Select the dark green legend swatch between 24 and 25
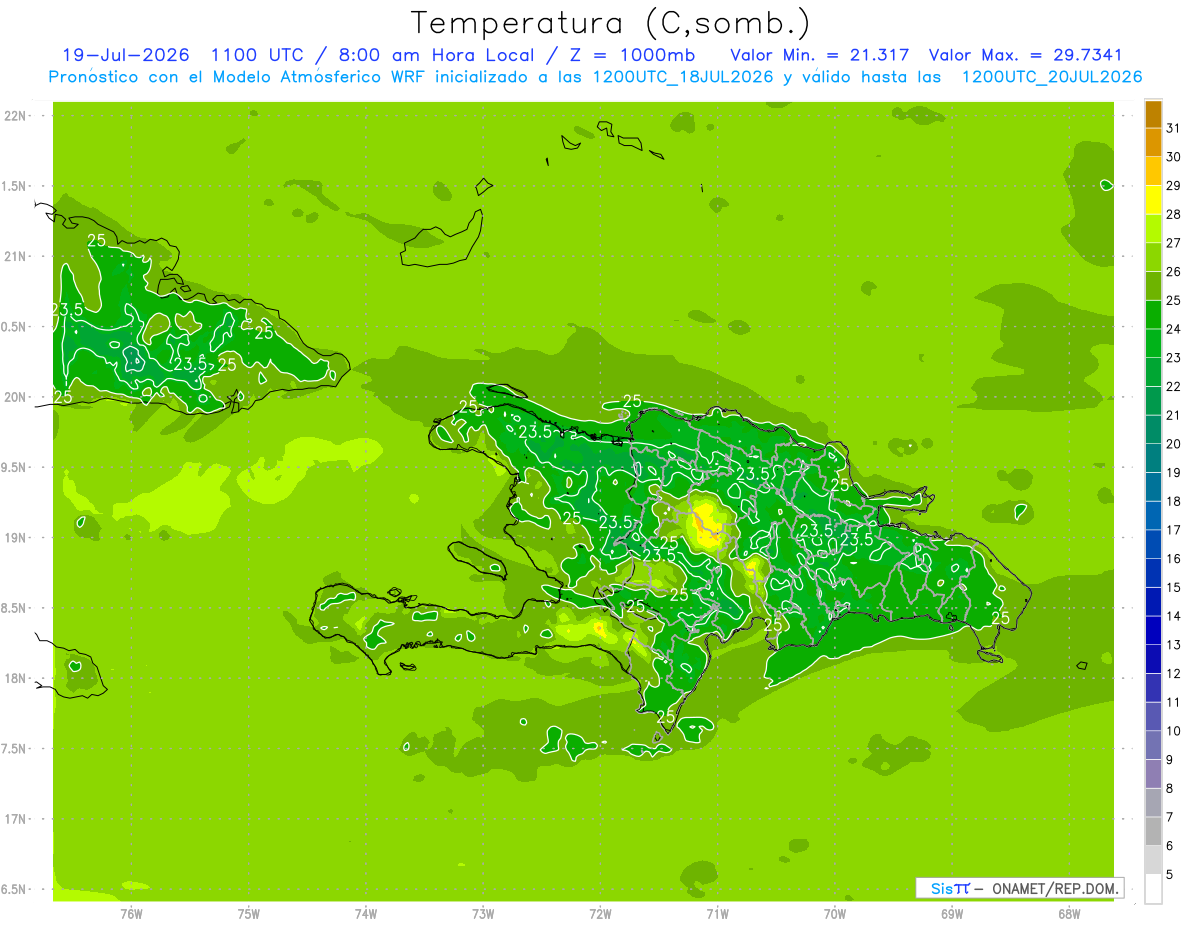This screenshot has height=927, width=1200. coord(1153,315)
